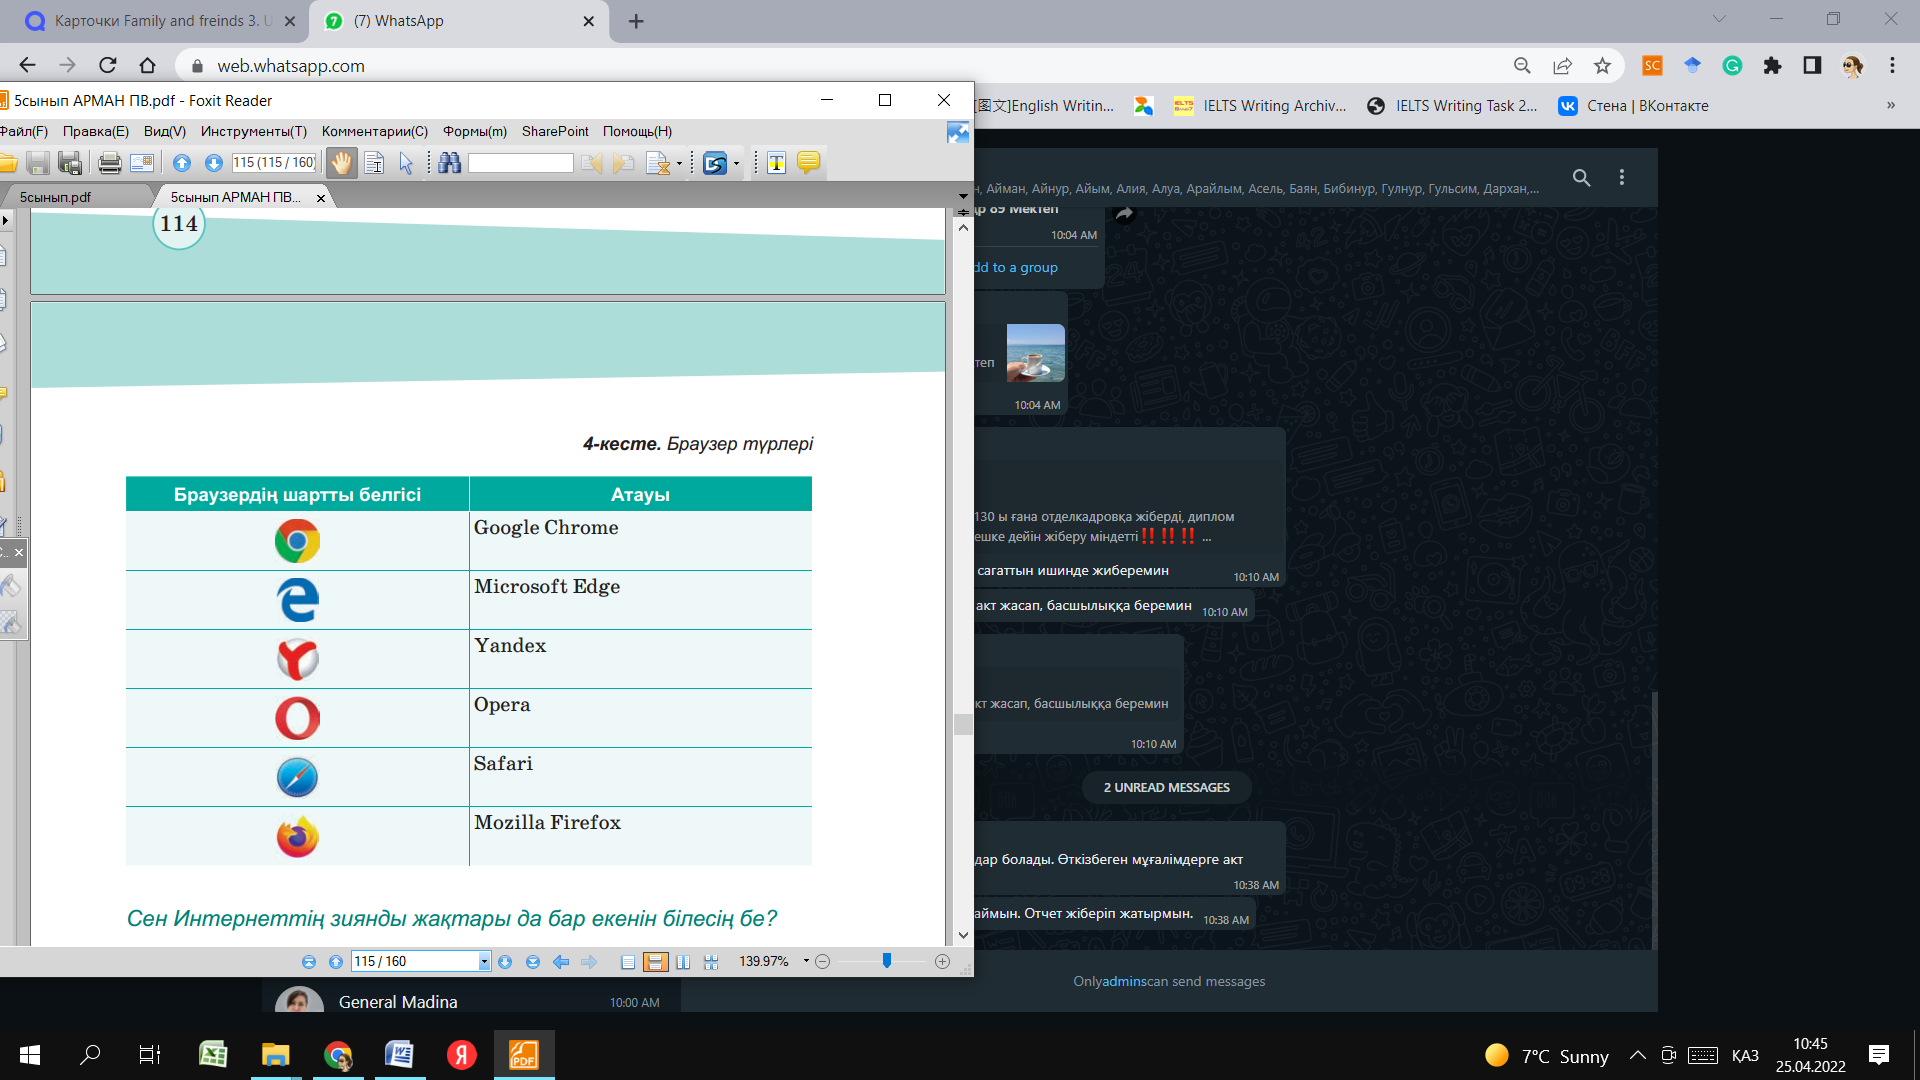Select the Text selection tool icon
This screenshot has width=1920, height=1080.
(374, 163)
